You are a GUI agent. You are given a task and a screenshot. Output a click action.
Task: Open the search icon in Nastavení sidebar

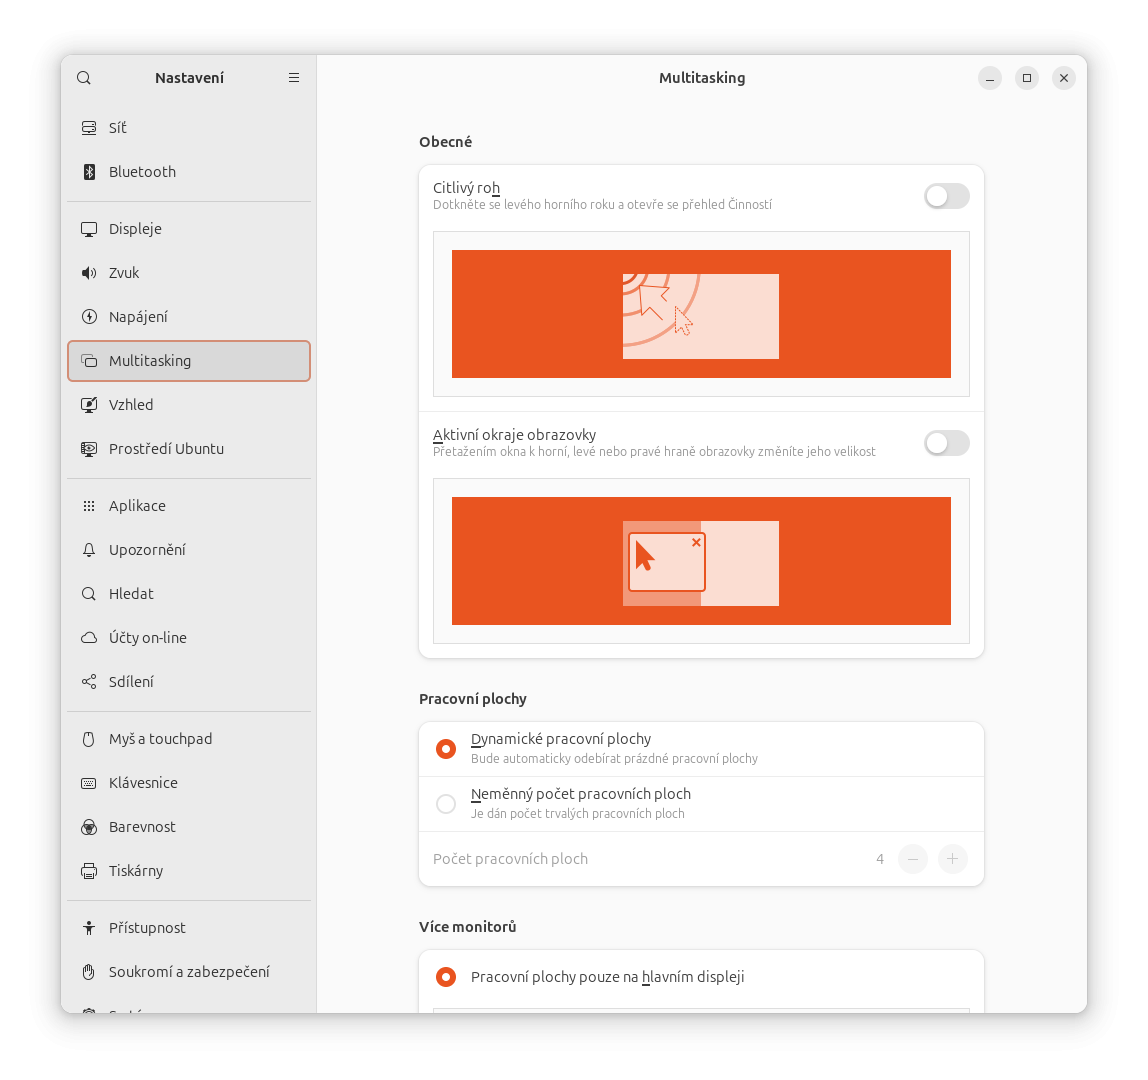[84, 78]
